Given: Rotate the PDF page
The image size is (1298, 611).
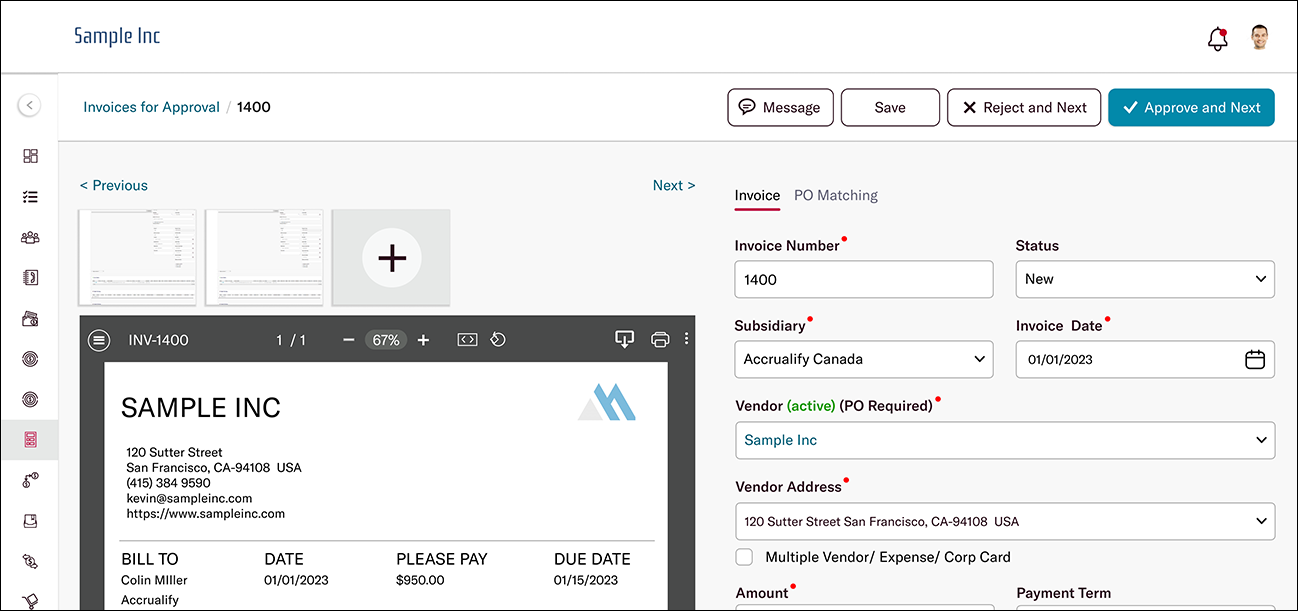Looking at the screenshot, I should point(498,340).
